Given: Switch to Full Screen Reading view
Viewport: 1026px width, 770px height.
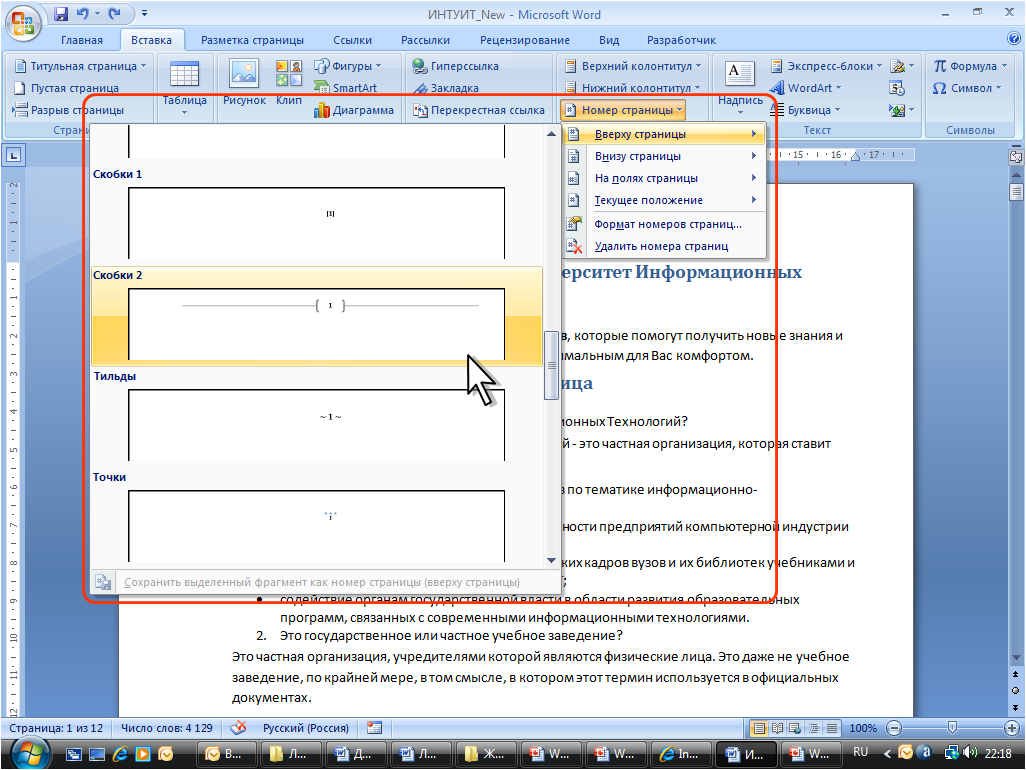Looking at the screenshot, I should (x=777, y=727).
